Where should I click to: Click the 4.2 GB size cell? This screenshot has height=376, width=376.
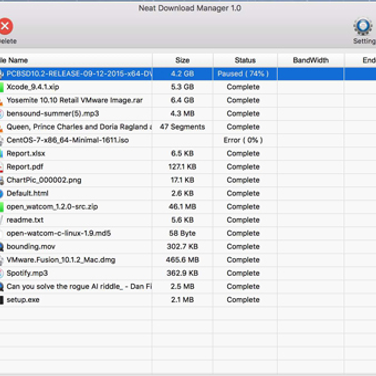[x=182, y=74]
